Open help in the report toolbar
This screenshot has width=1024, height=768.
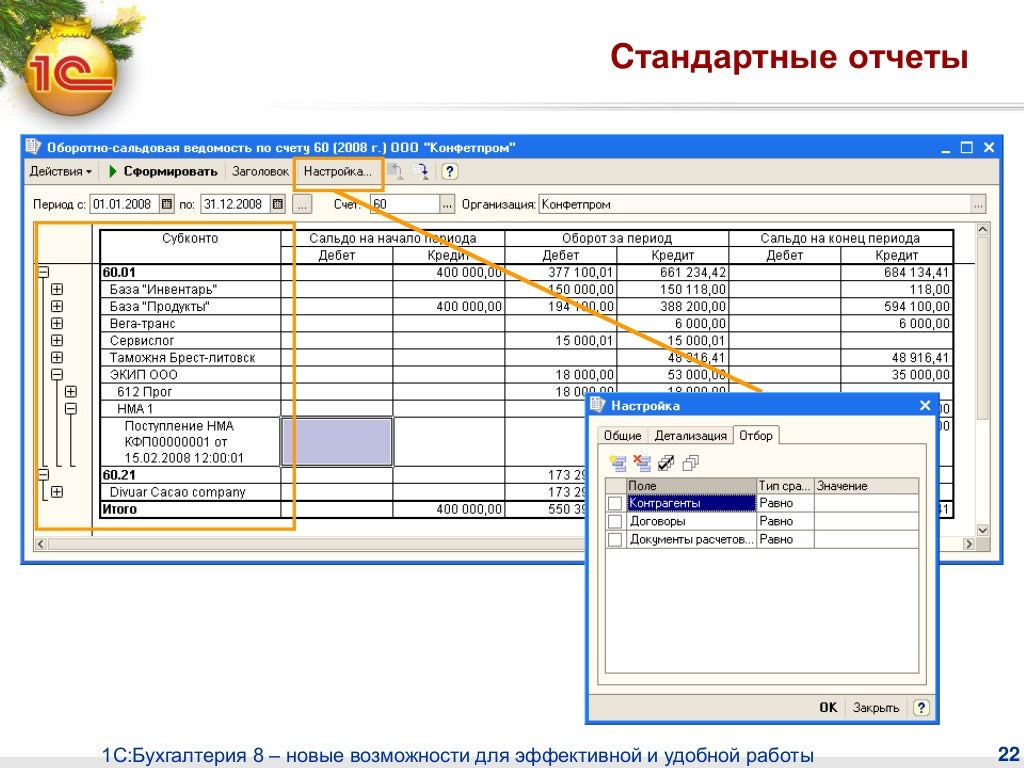pos(449,172)
